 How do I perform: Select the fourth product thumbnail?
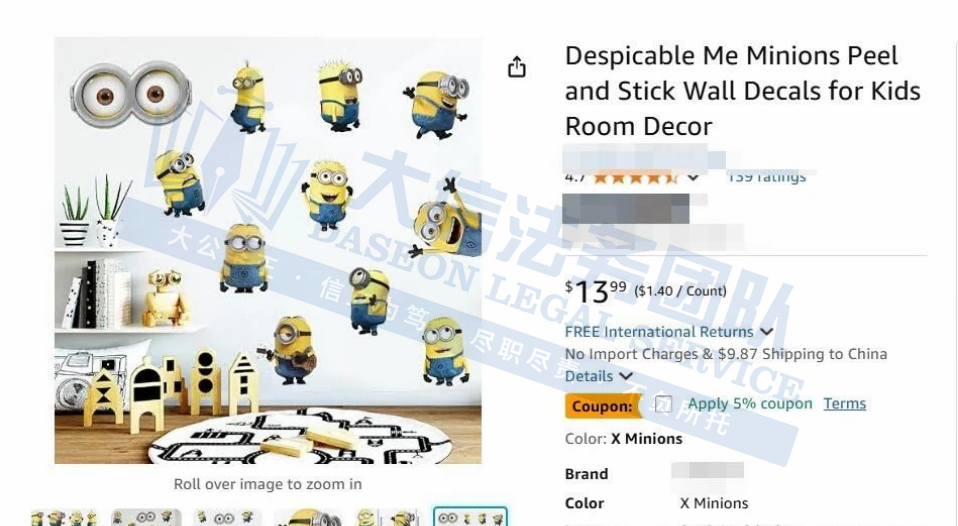click(308, 517)
